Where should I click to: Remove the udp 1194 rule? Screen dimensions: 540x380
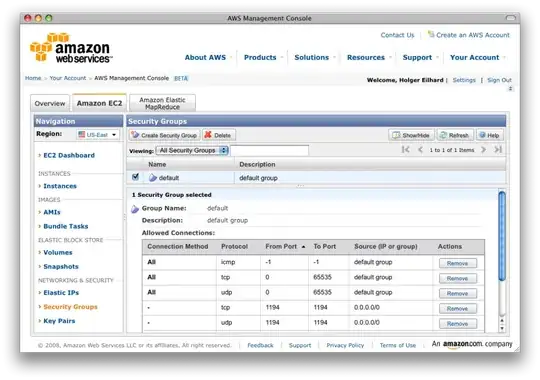pos(458,324)
